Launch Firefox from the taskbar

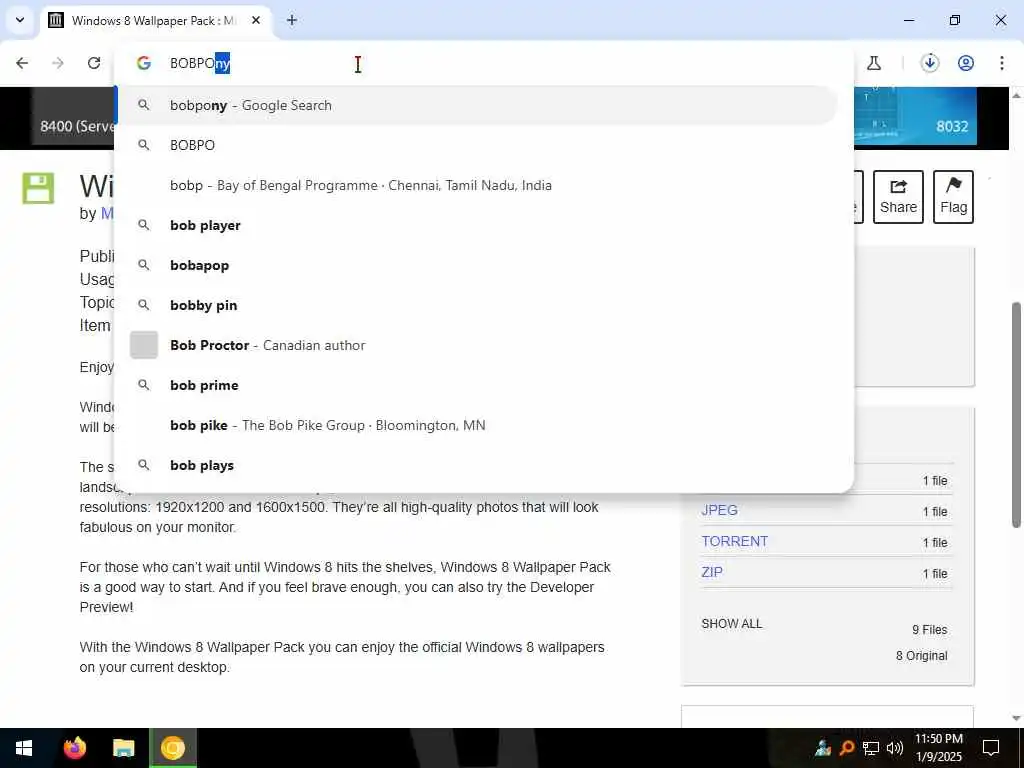point(75,748)
